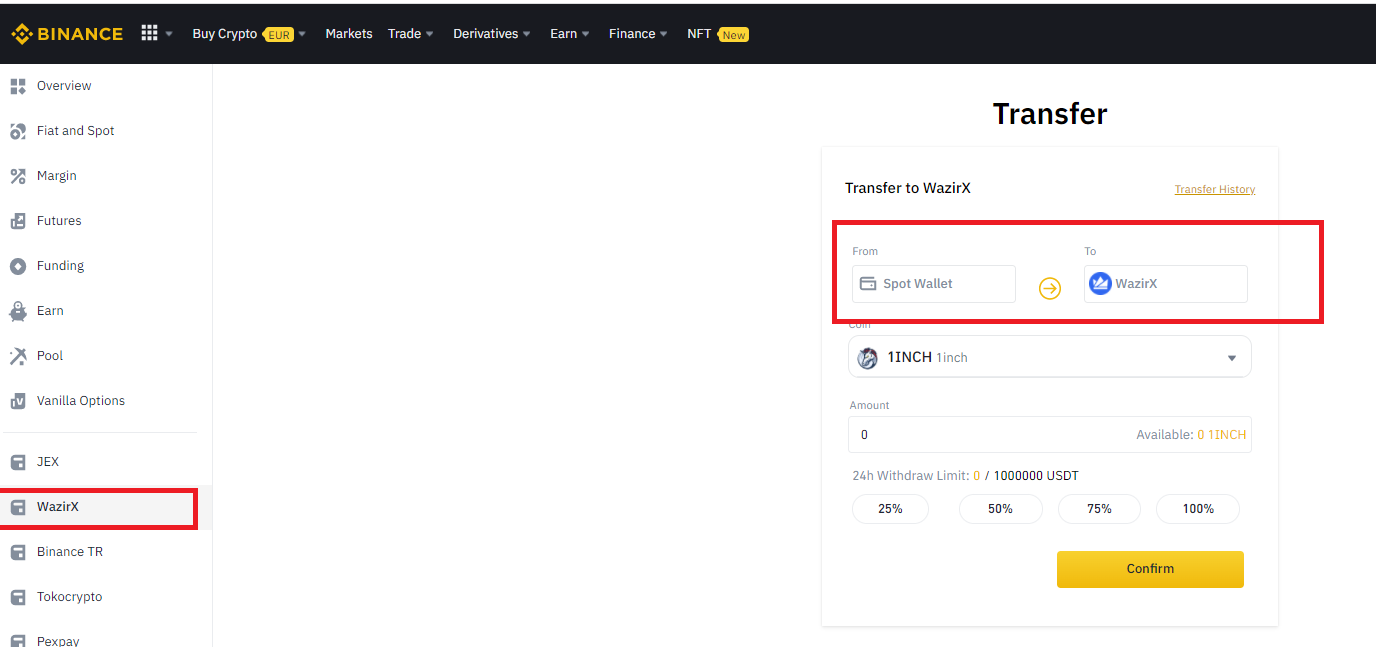This screenshot has height=647, width=1376.
Task: Click the Earn piggy bank icon
Action: point(18,311)
